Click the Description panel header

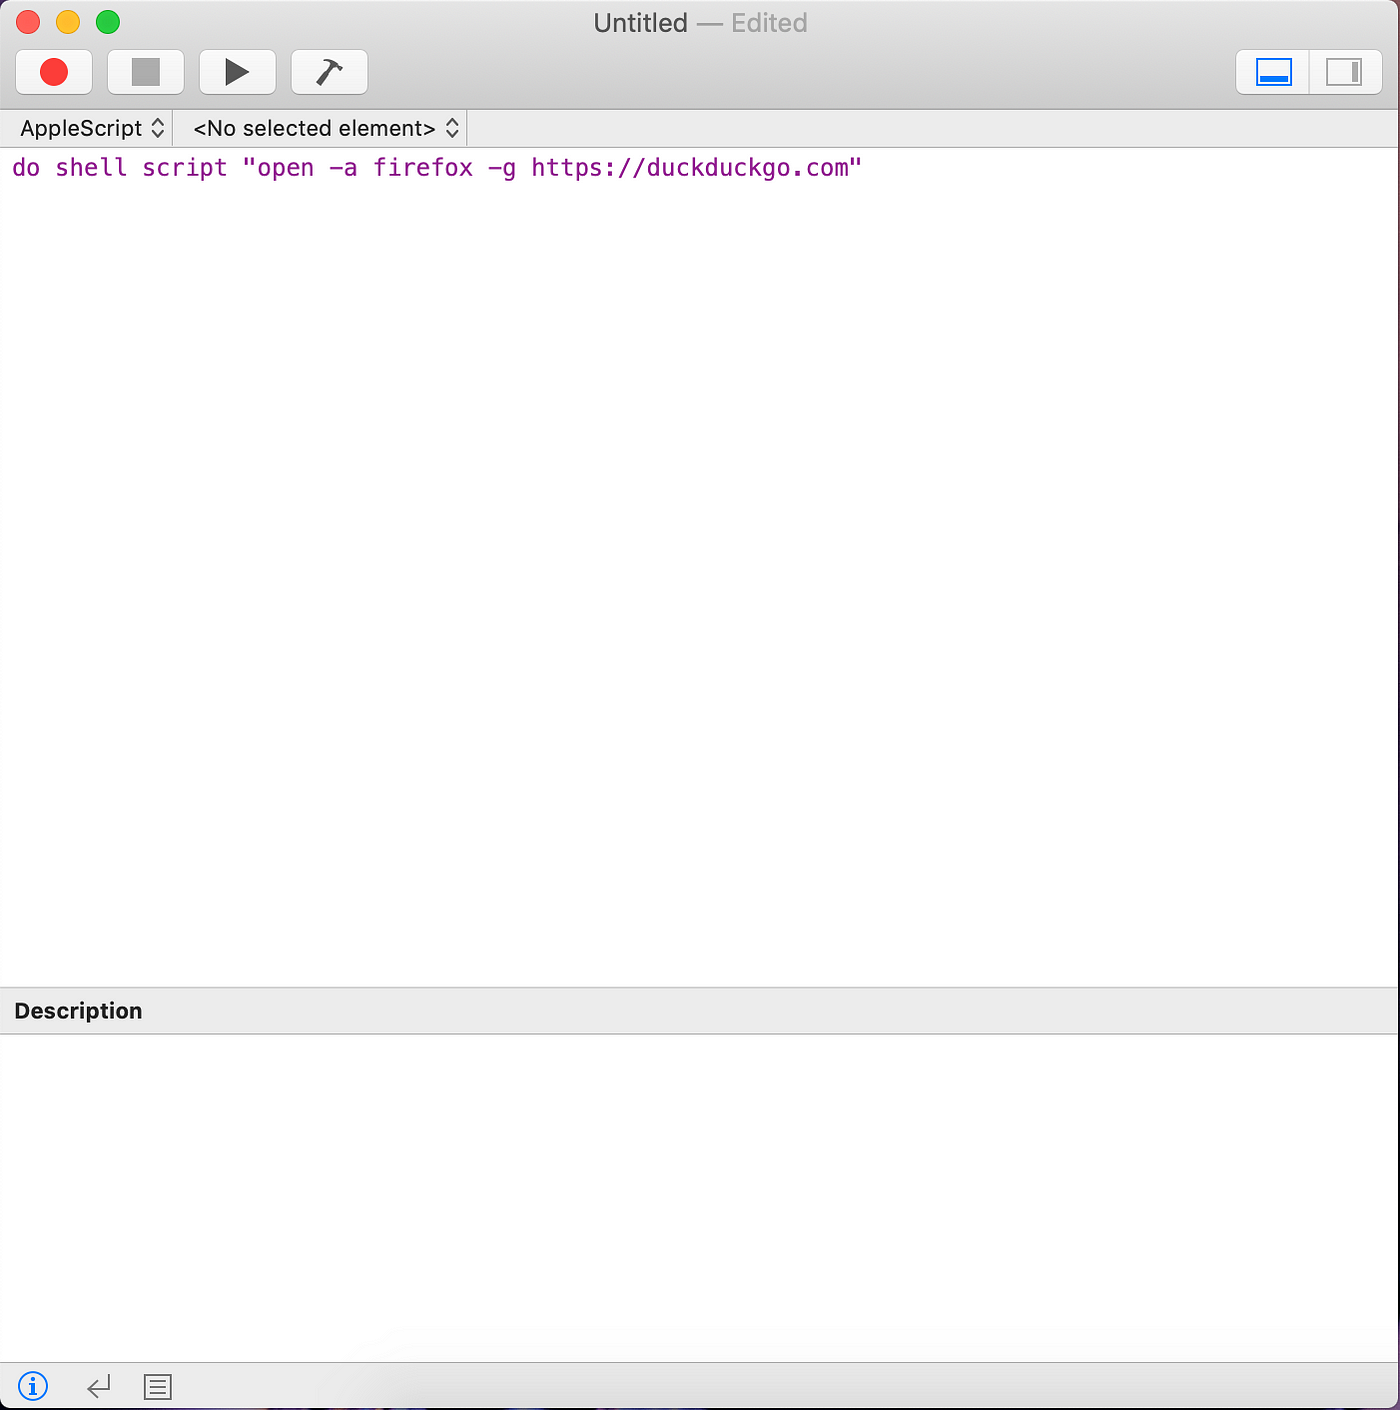tap(699, 1011)
